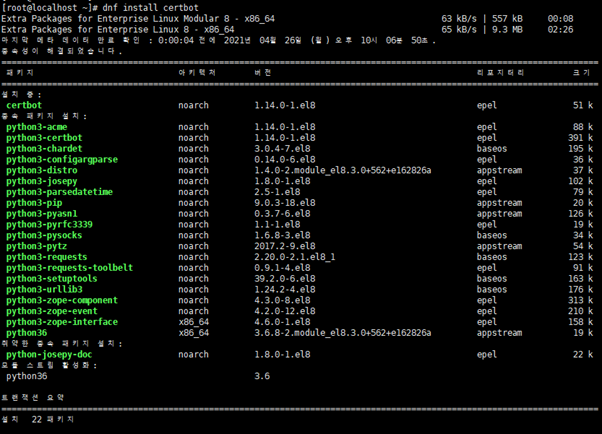Select the 'python3-setuptools' package name

pos(51,278)
